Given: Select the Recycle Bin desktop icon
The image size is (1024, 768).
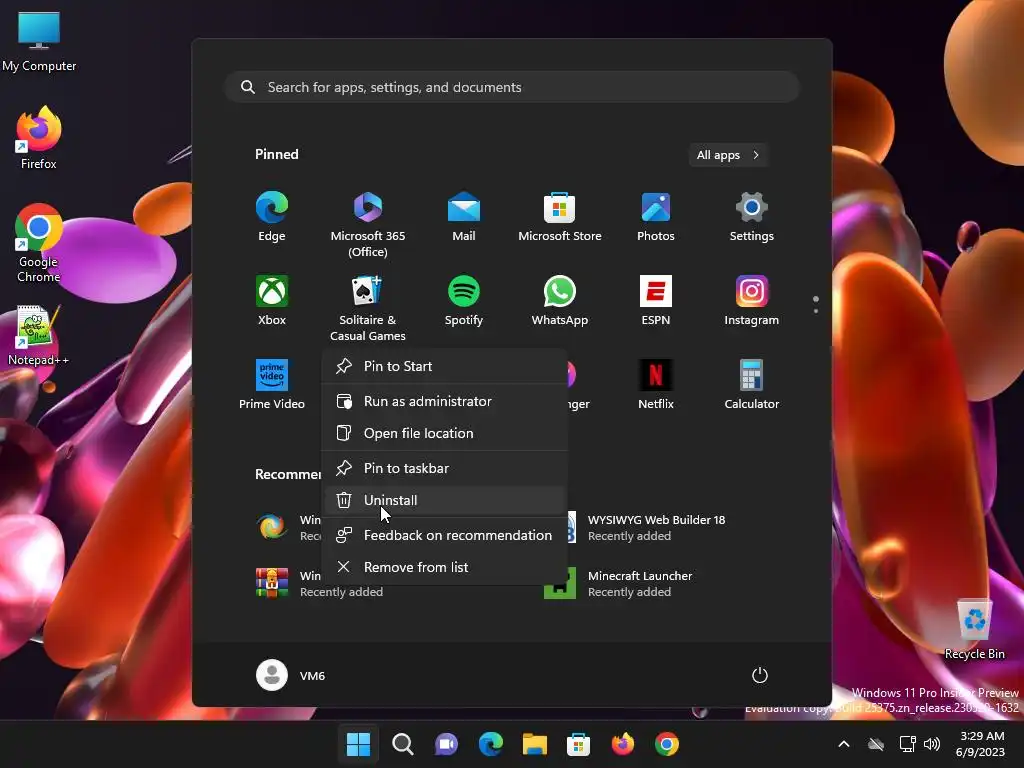Looking at the screenshot, I should 974,628.
